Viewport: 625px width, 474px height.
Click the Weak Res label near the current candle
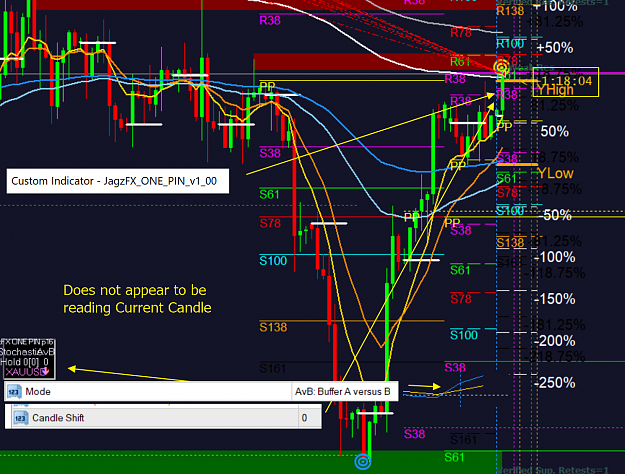click(x=530, y=67)
